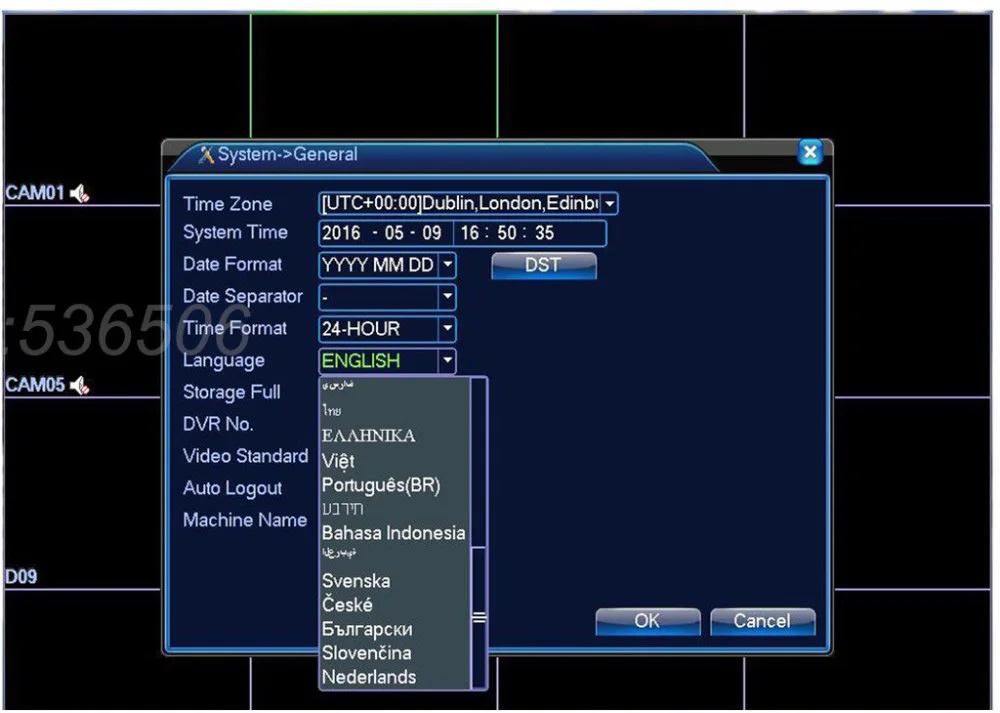
Task: Click the CAM01 muted speaker icon
Action: point(80,193)
